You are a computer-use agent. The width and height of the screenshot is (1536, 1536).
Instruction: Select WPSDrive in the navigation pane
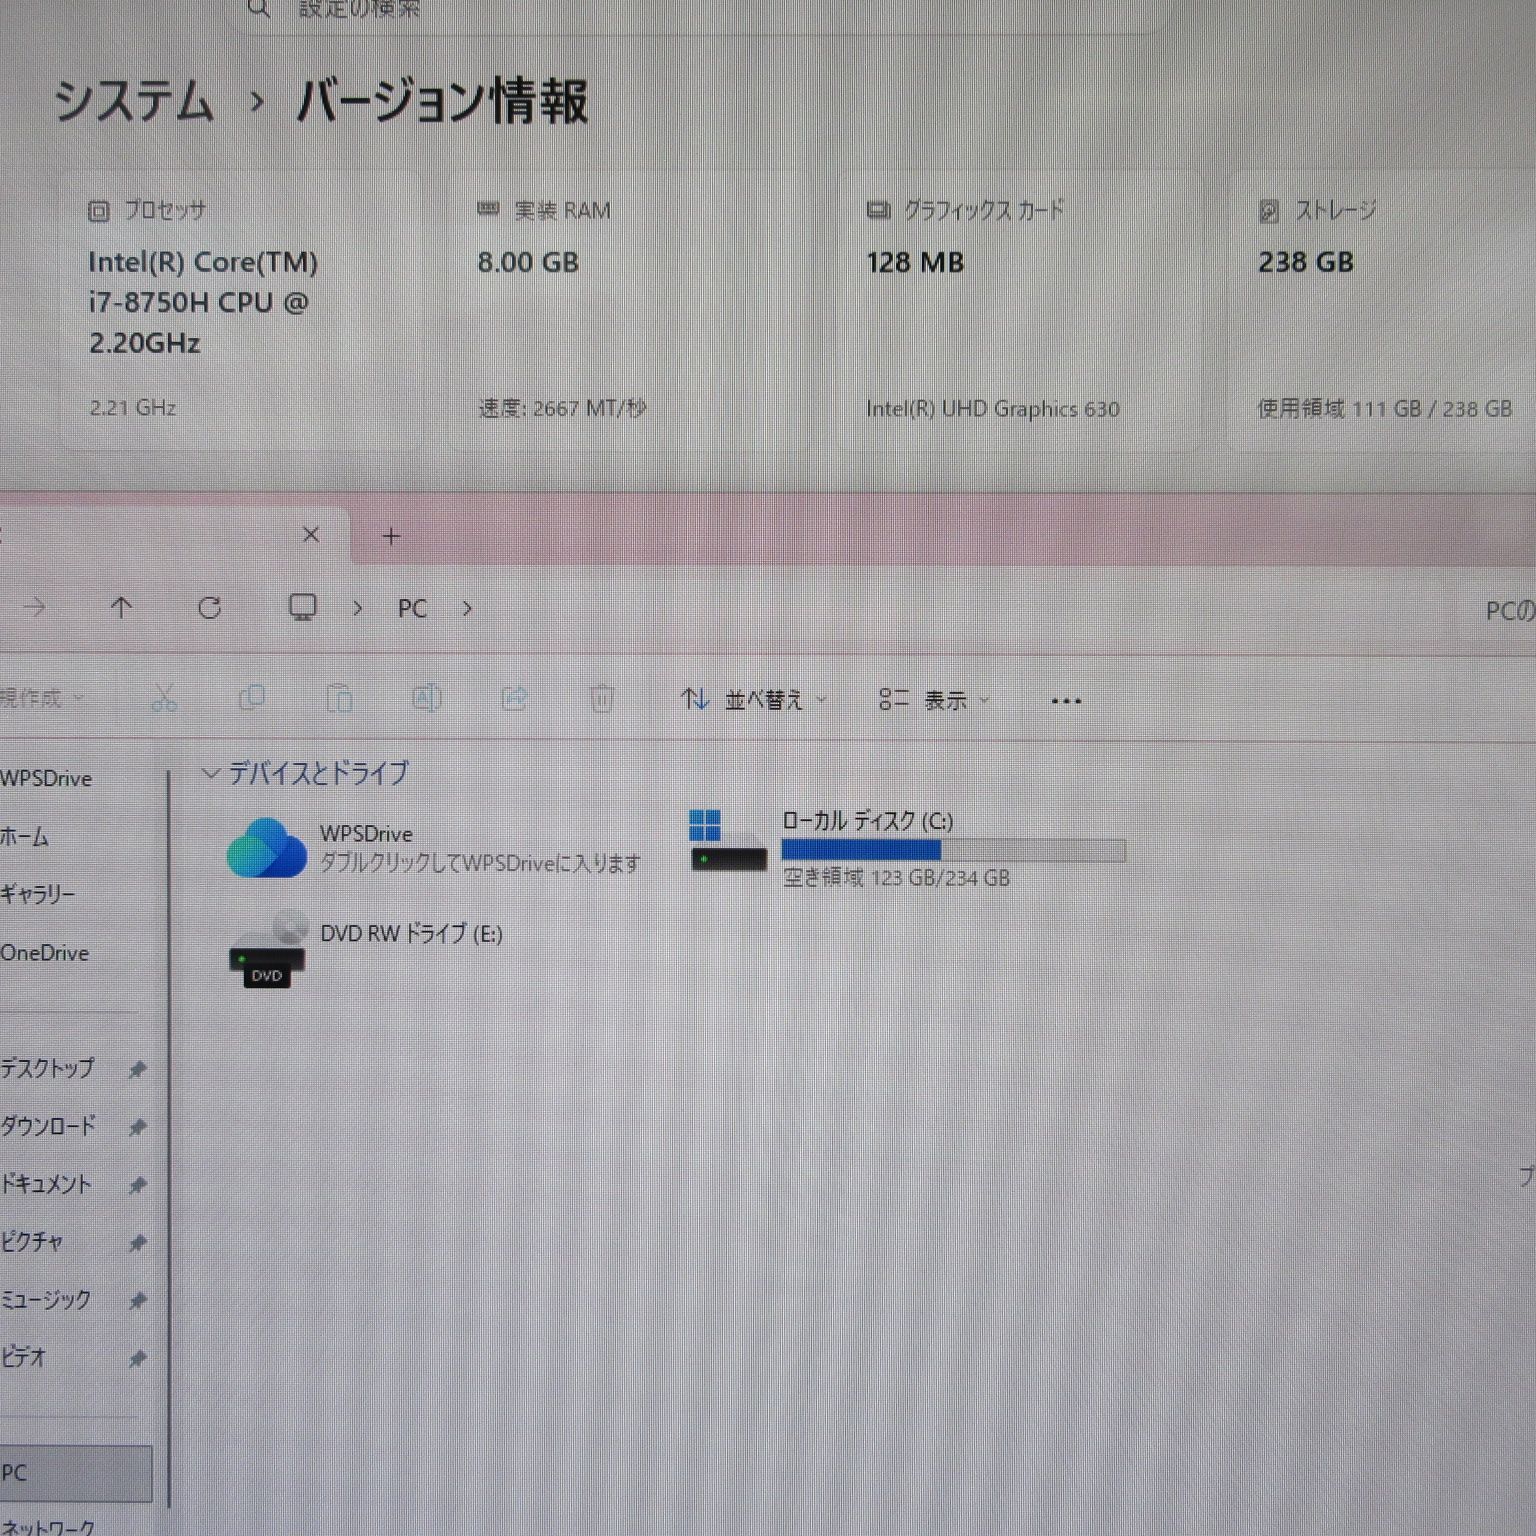pyautogui.click(x=47, y=778)
